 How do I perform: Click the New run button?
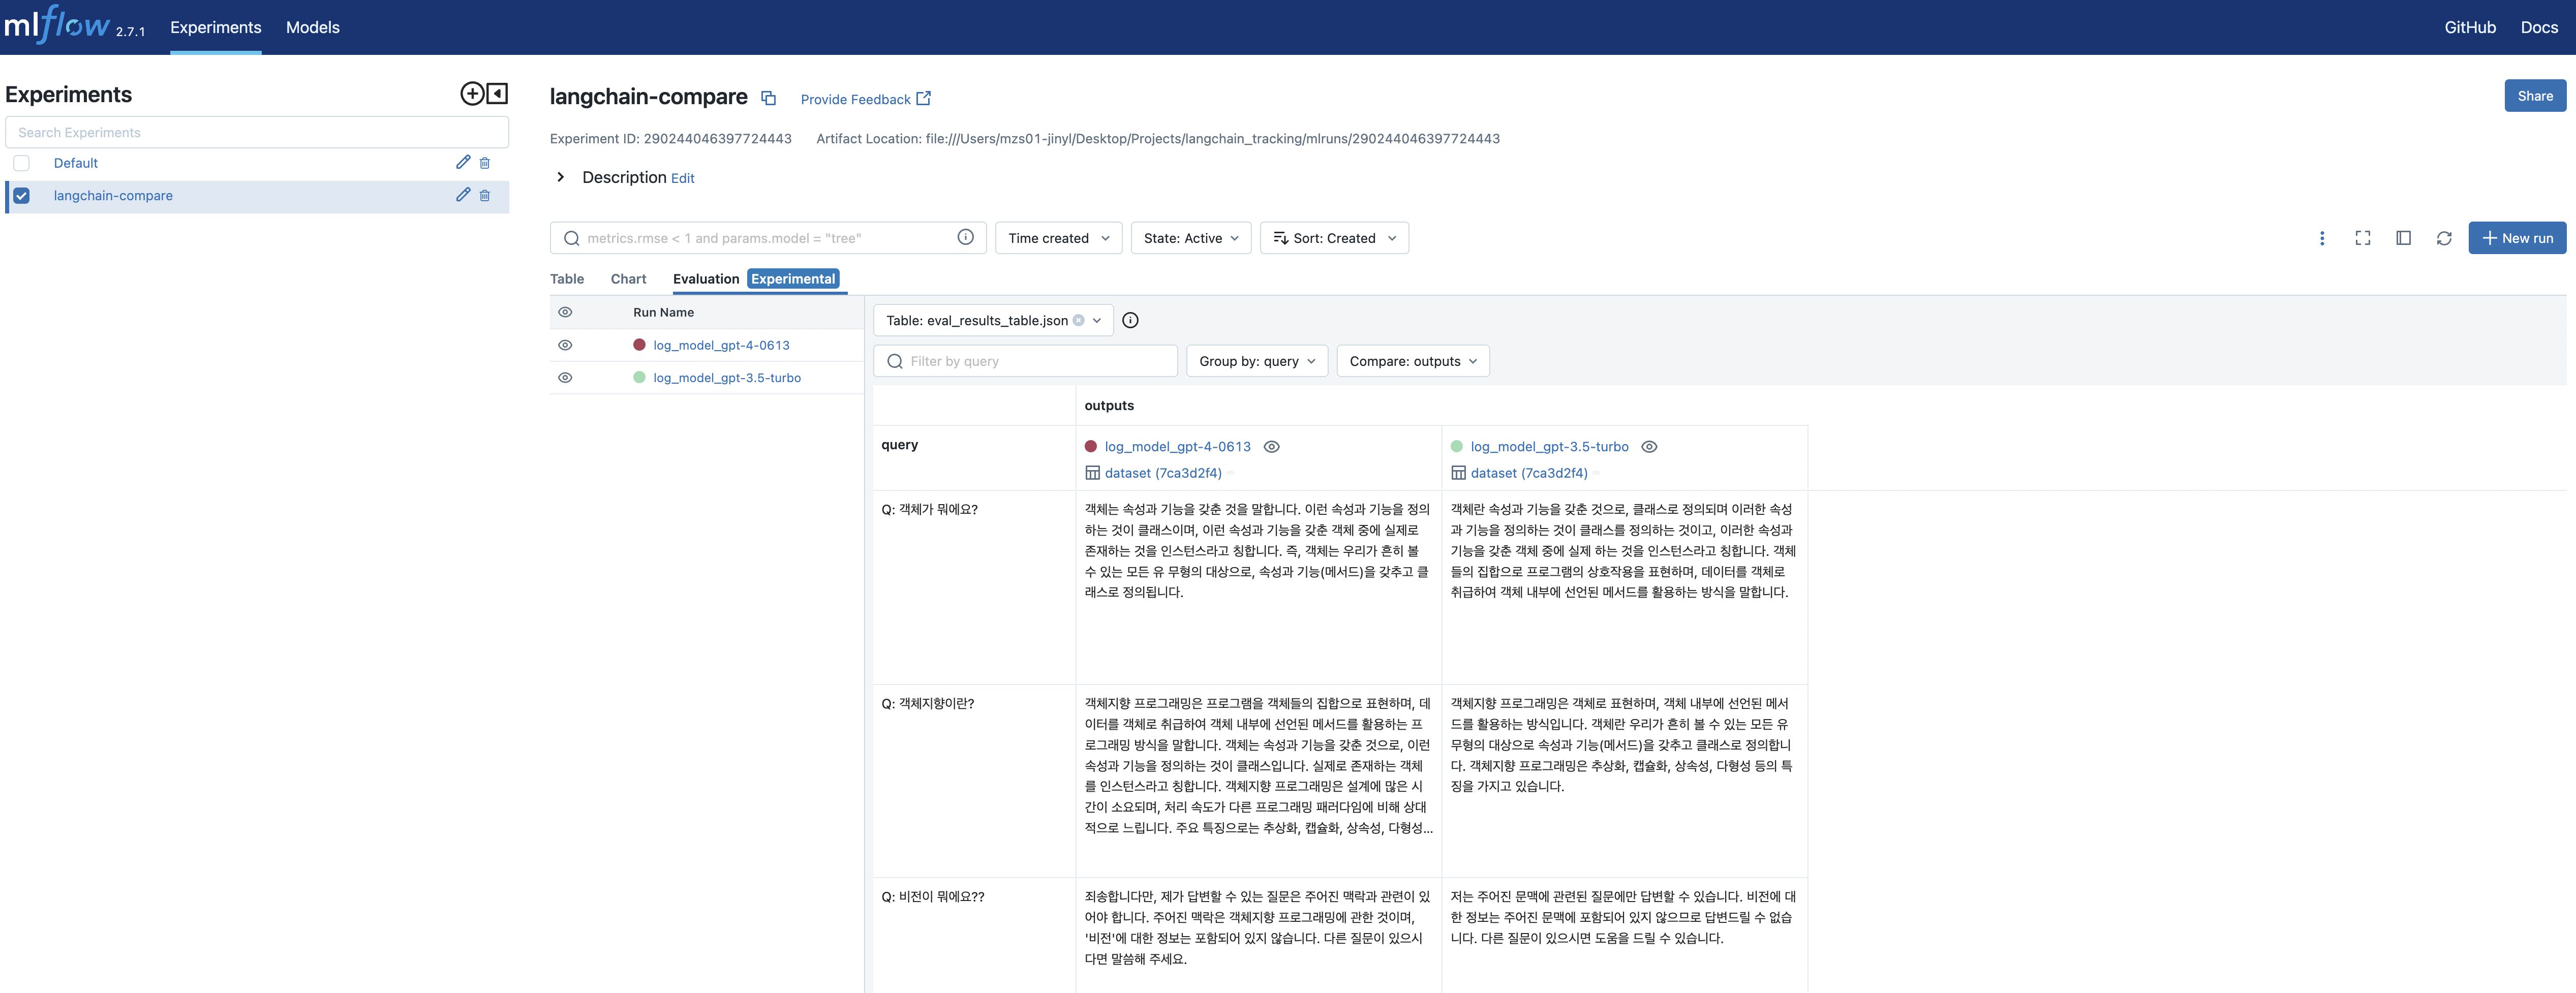pyautogui.click(x=2516, y=238)
